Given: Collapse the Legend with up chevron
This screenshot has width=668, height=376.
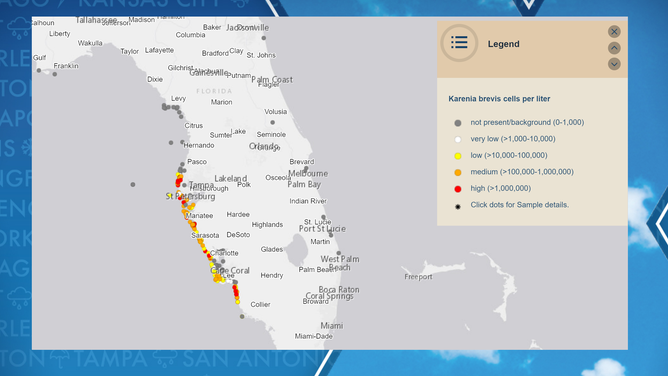Looking at the screenshot, I should click(614, 48).
